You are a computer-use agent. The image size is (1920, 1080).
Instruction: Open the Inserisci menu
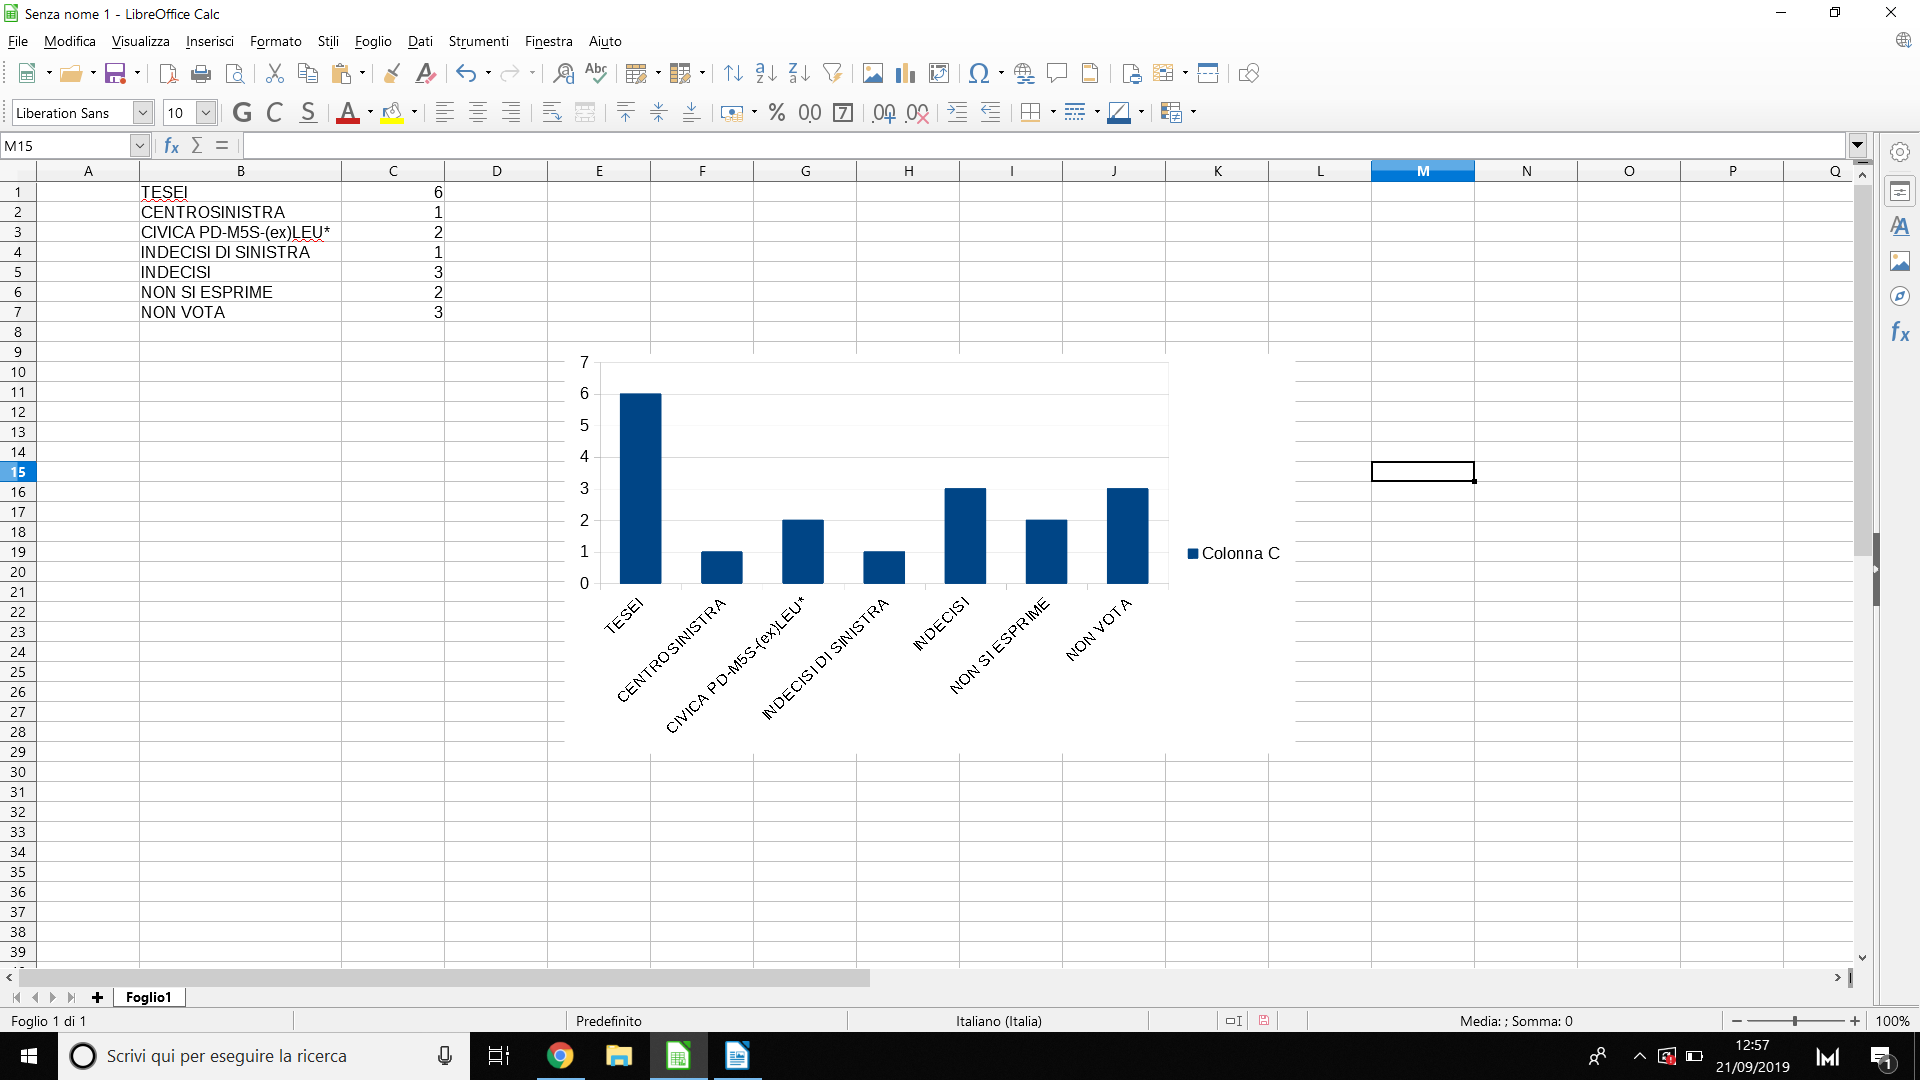click(x=209, y=41)
